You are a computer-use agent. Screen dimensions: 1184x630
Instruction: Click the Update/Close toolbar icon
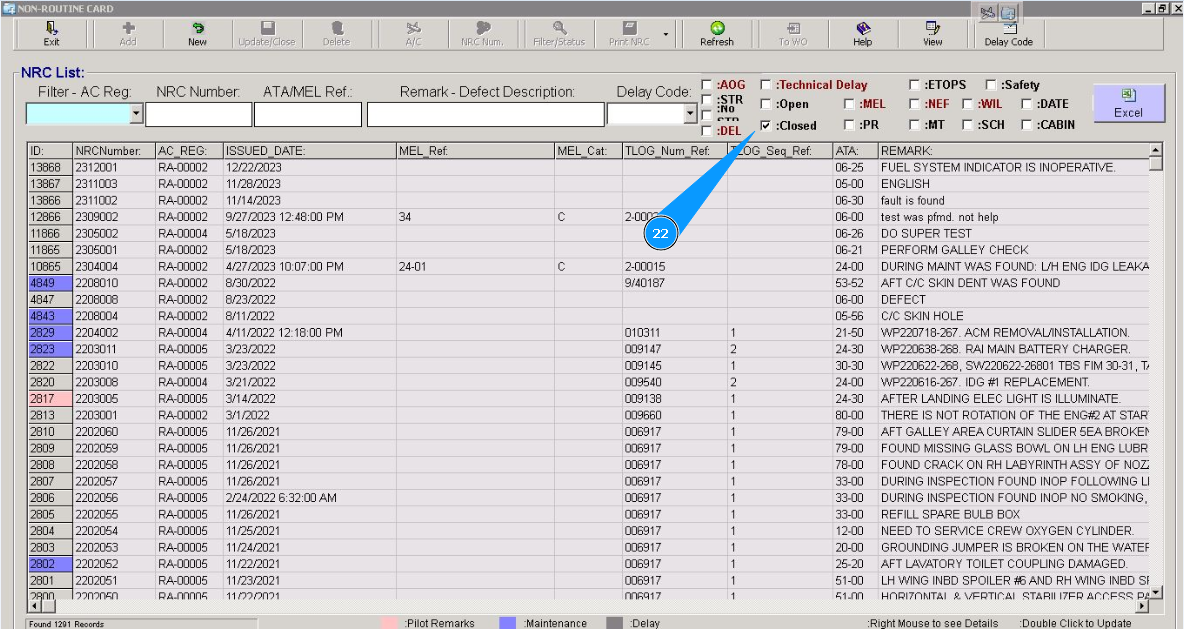267,34
